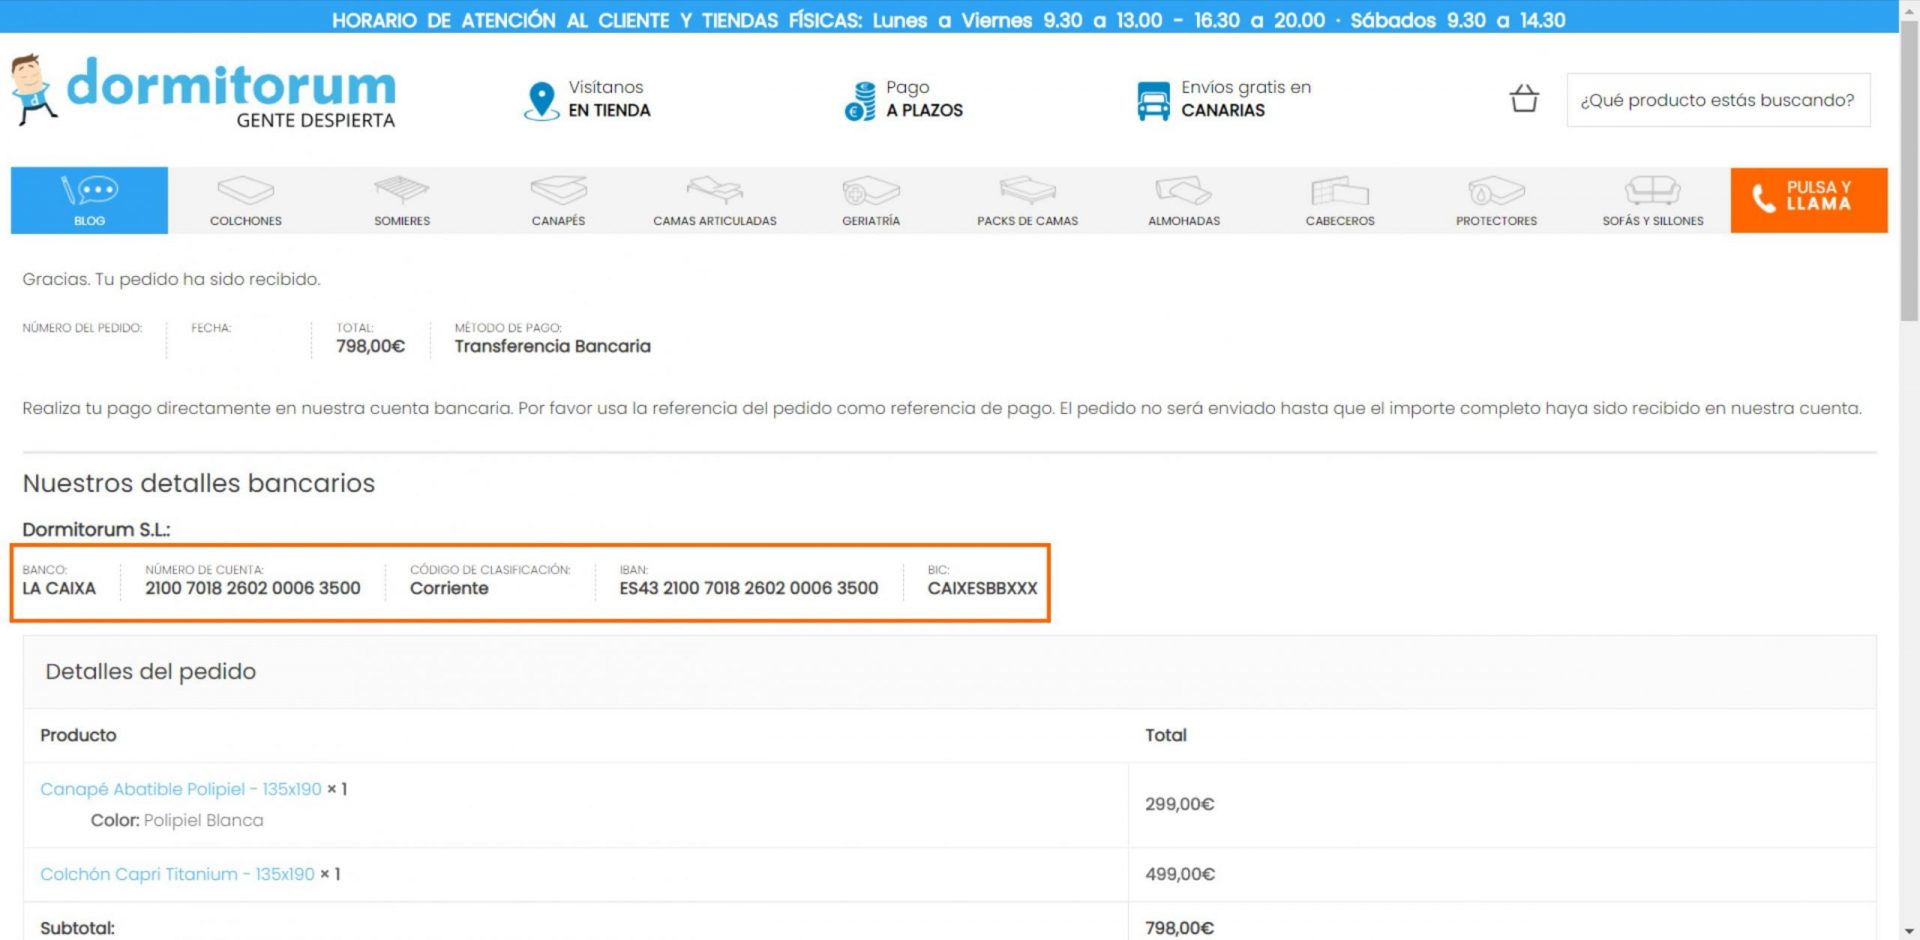The width and height of the screenshot is (1920, 940).
Task: Open the Almohadas menu label
Action: click(x=1184, y=221)
